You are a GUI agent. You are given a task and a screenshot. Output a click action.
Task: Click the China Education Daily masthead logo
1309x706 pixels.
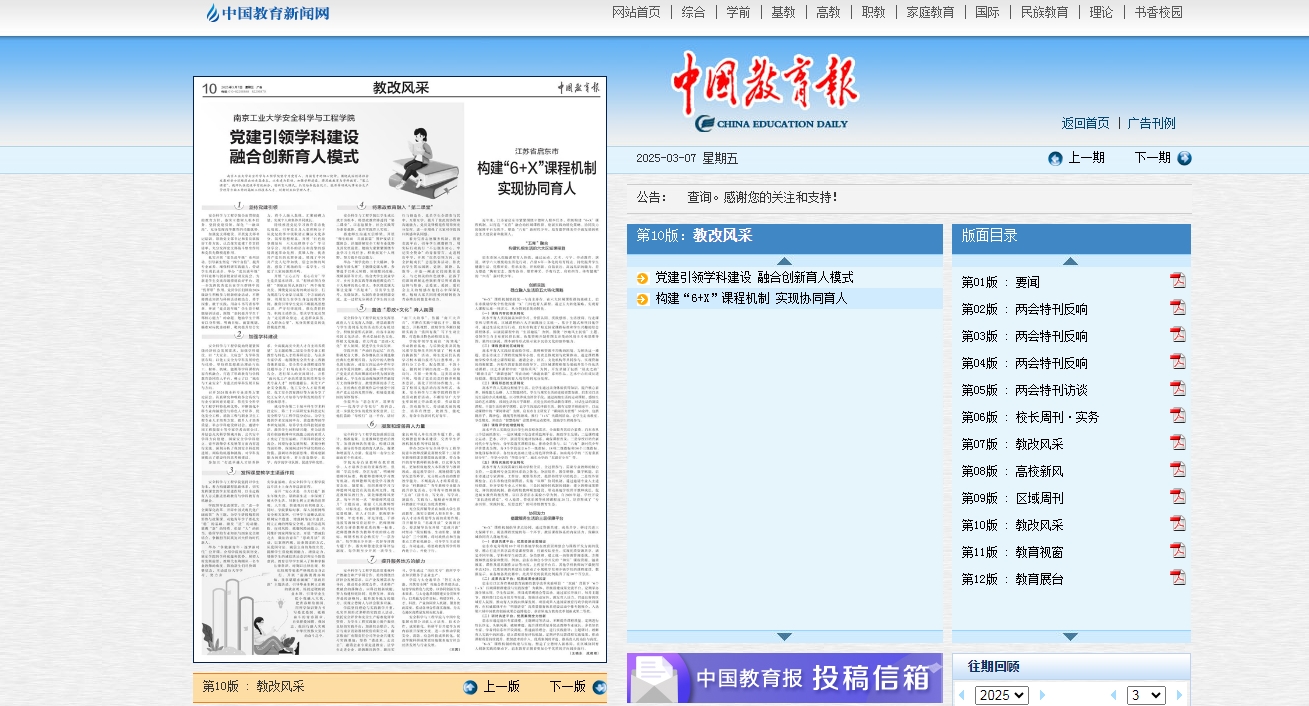pyautogui.click(x=765, y=92)
